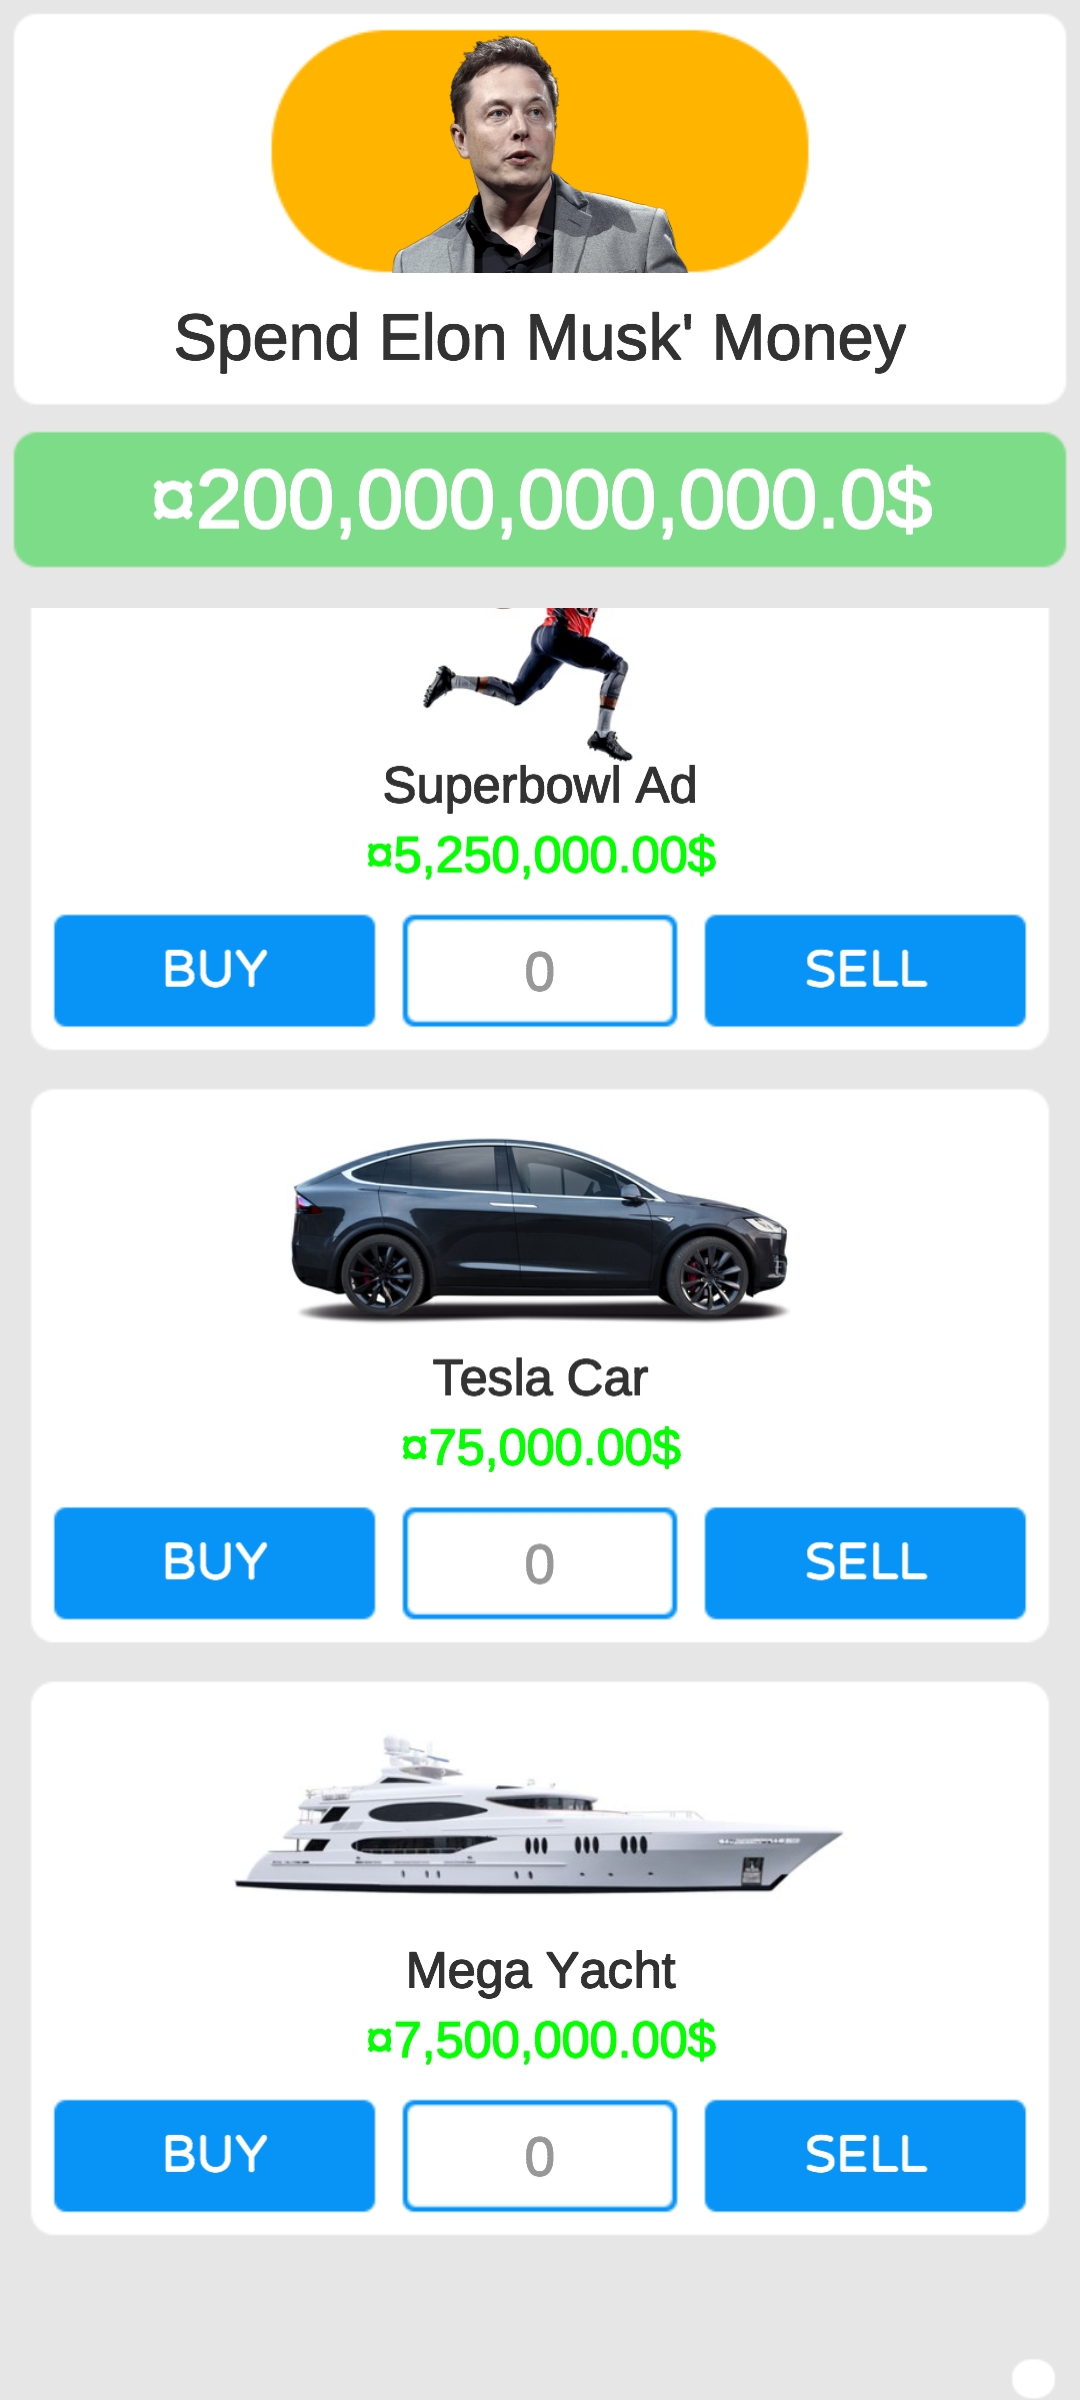Sell a Tesla Car
This screenshot has width=1080, height=2400.
click(865, 1563)
